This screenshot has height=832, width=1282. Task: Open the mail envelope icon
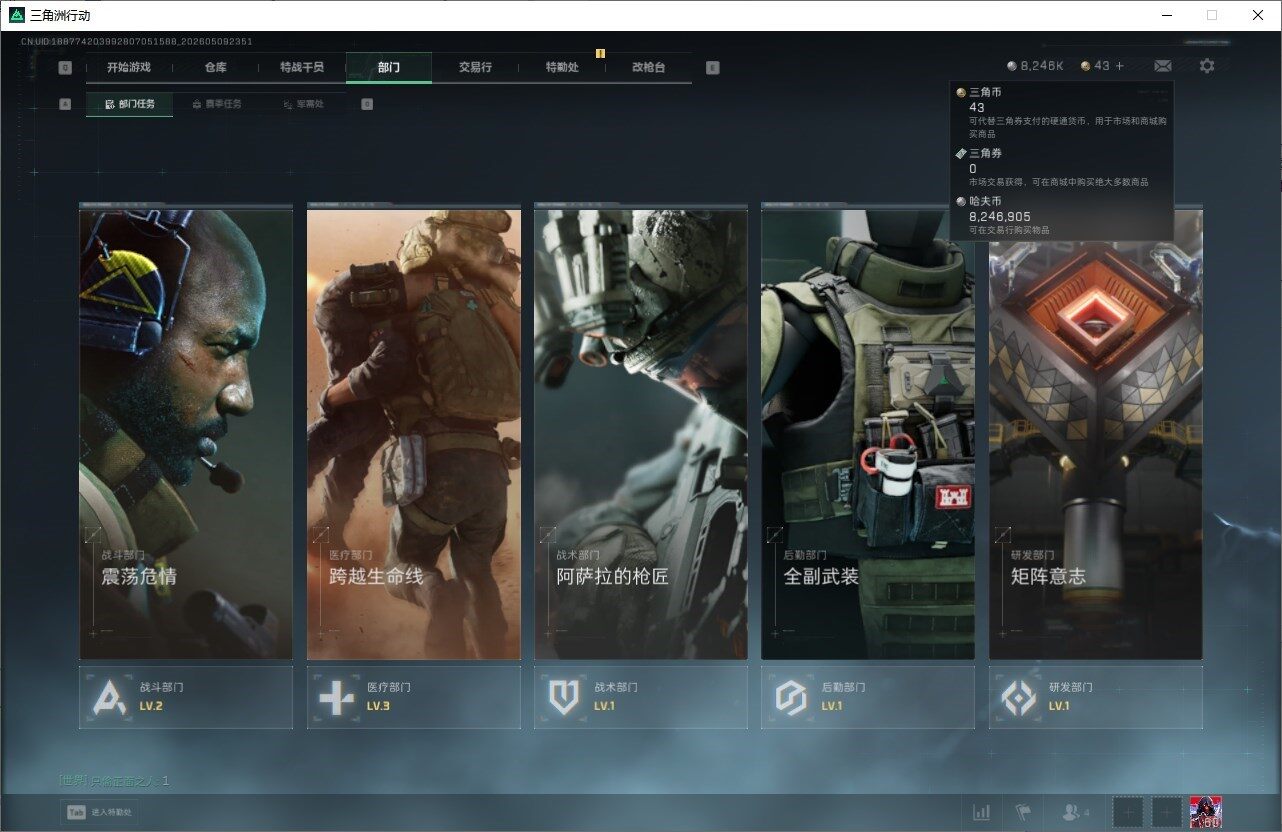[1163, 66]
